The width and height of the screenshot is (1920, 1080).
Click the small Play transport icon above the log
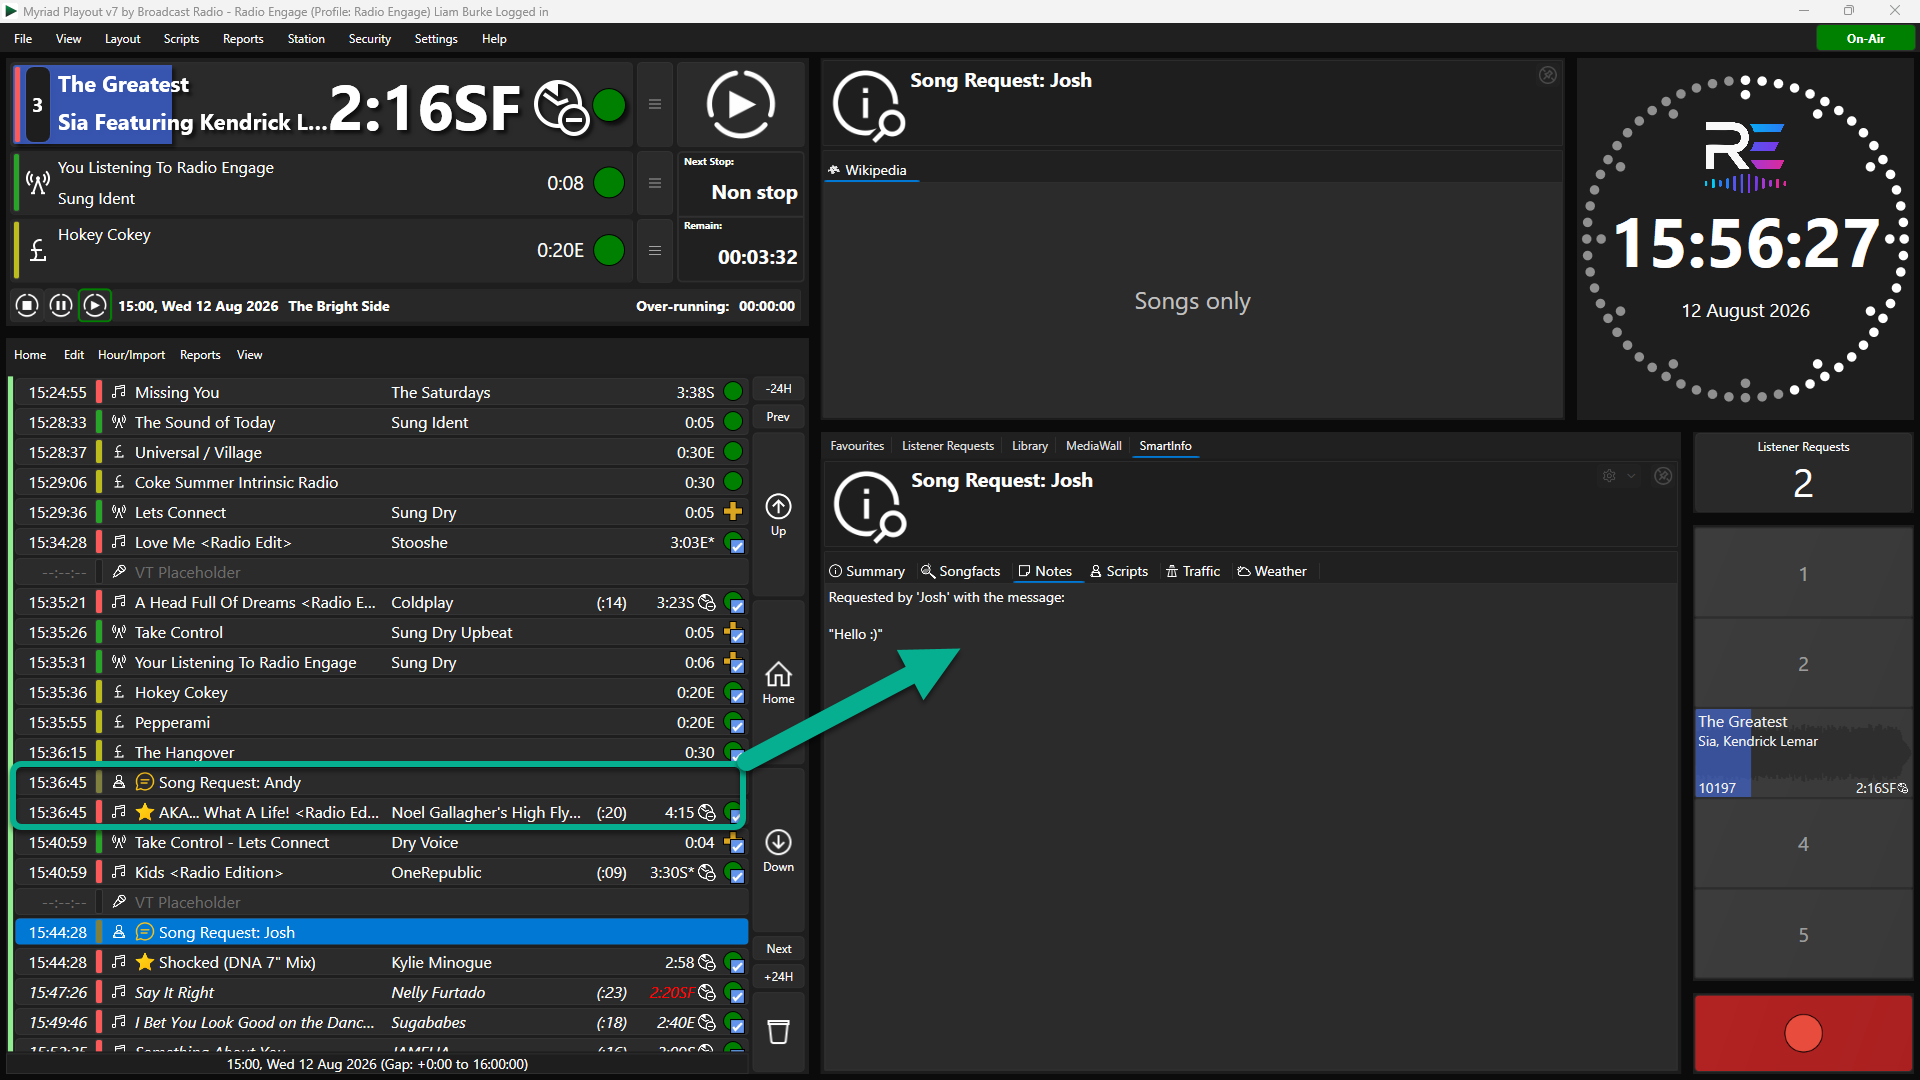coord(94,305)
